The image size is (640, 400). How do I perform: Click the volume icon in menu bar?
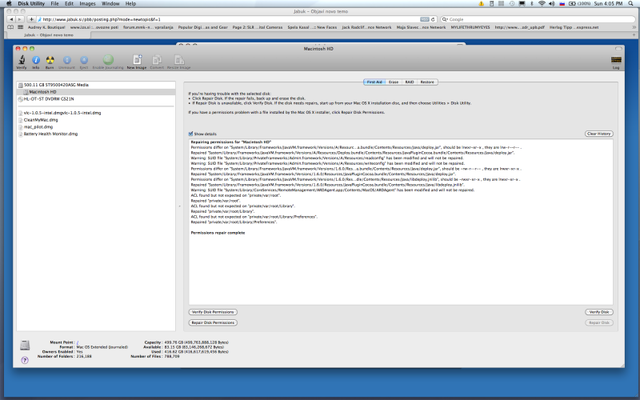pyautogui.click(x=552, y=3)
